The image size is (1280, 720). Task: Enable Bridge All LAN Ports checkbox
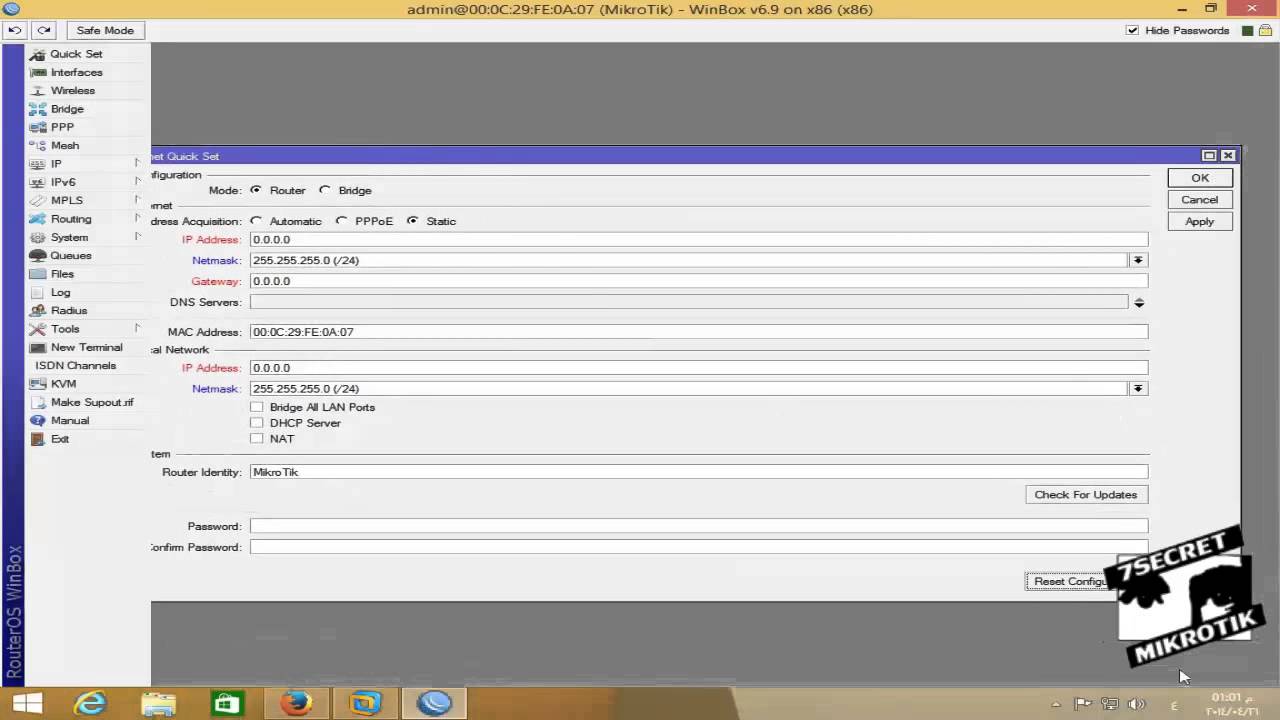[x=257, y=407]
